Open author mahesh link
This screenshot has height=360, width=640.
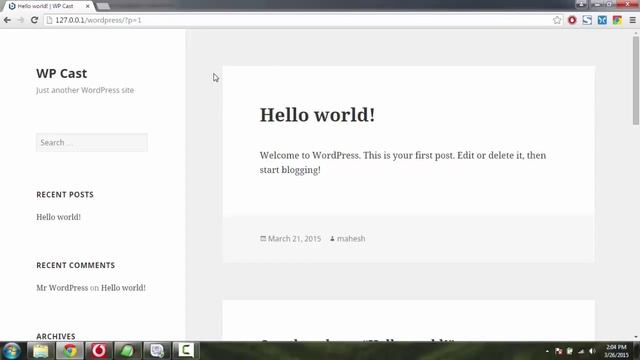(351, 239)
